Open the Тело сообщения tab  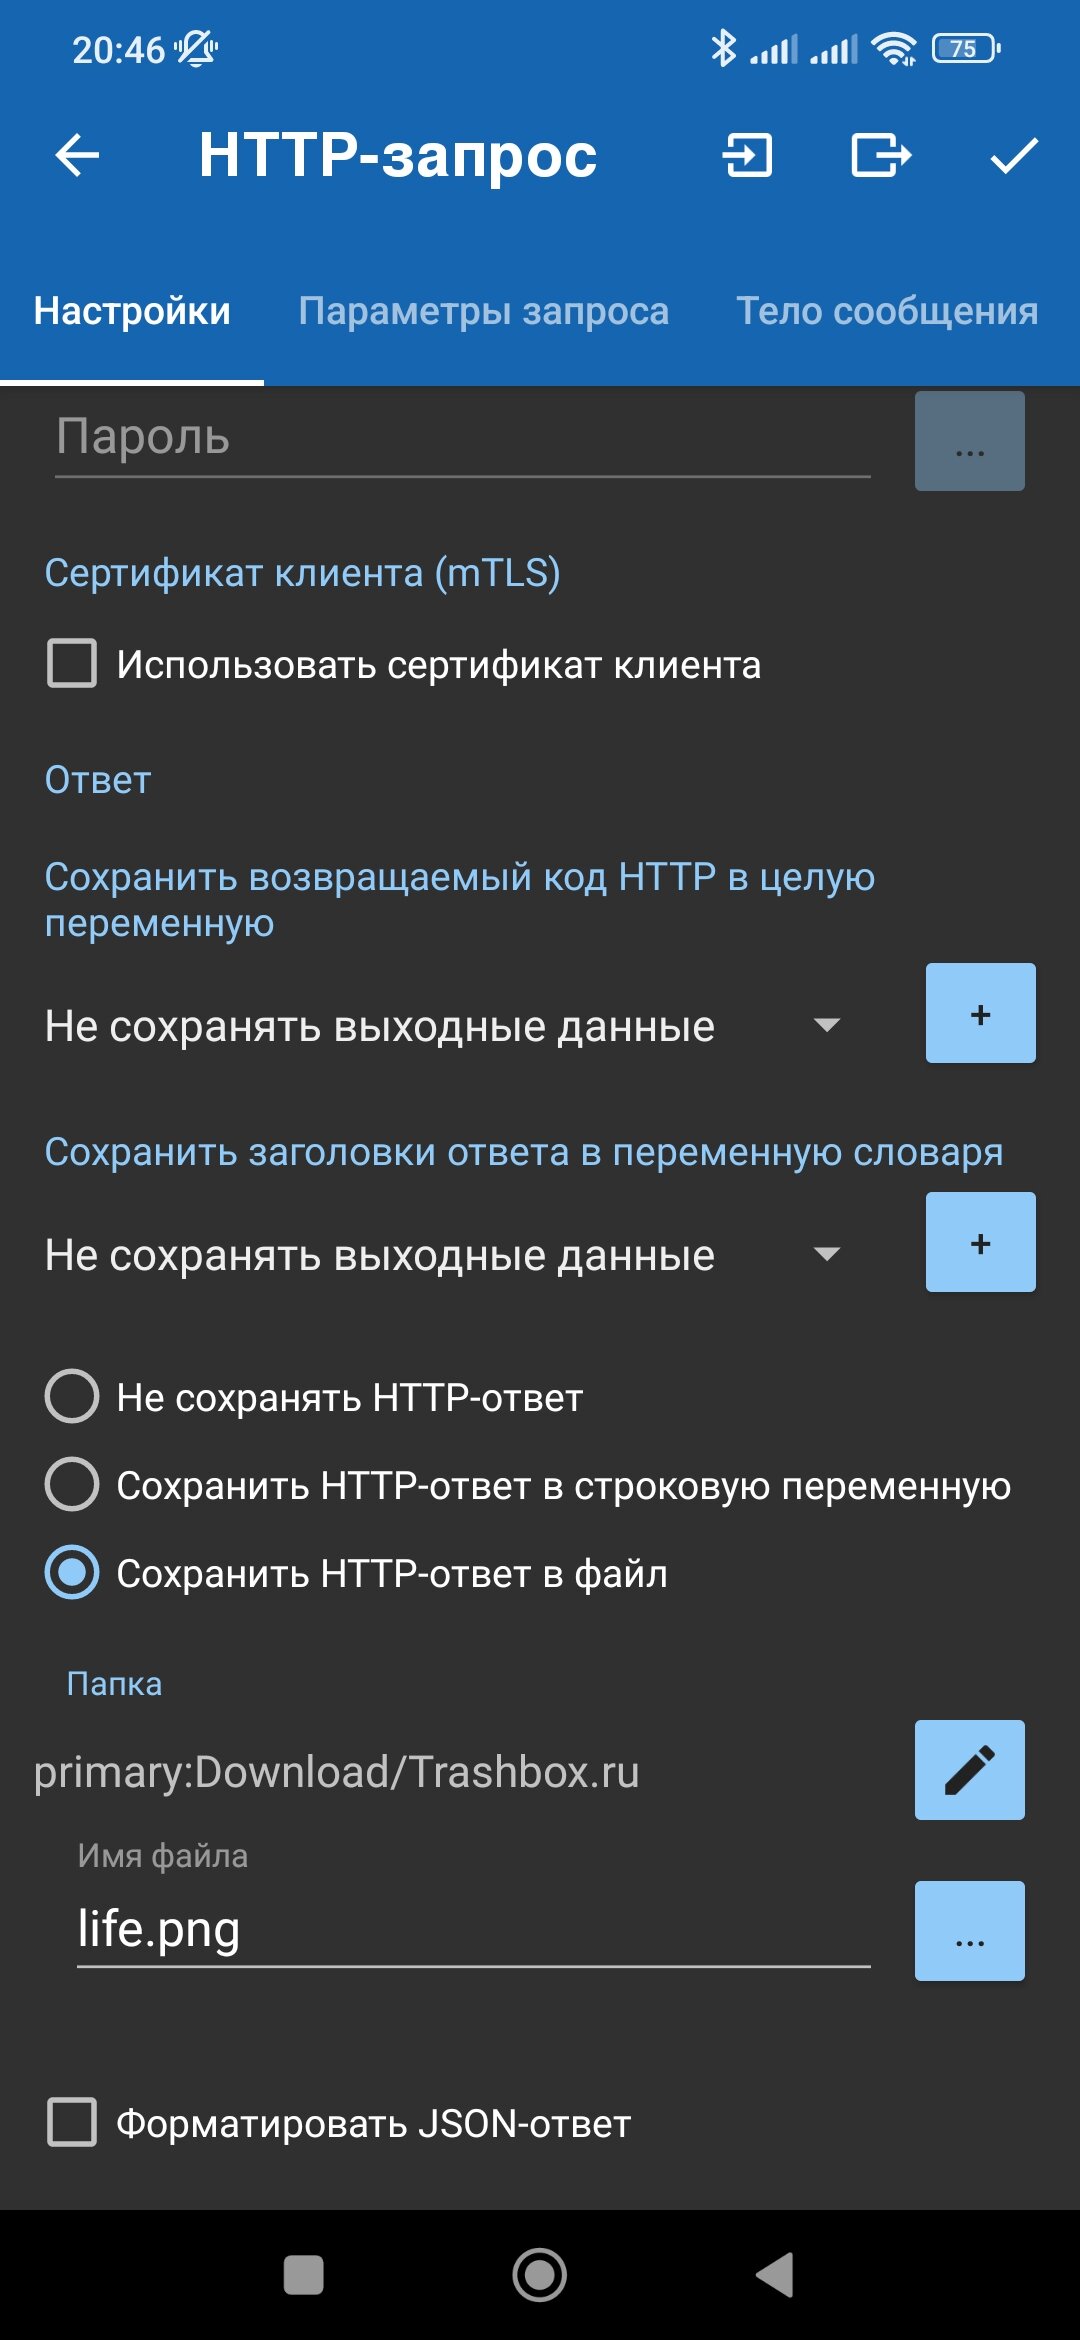[887, 311]
